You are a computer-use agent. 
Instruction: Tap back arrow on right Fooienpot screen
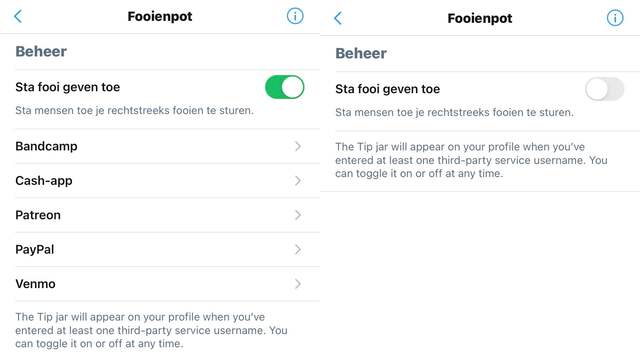tap(338, 18)
